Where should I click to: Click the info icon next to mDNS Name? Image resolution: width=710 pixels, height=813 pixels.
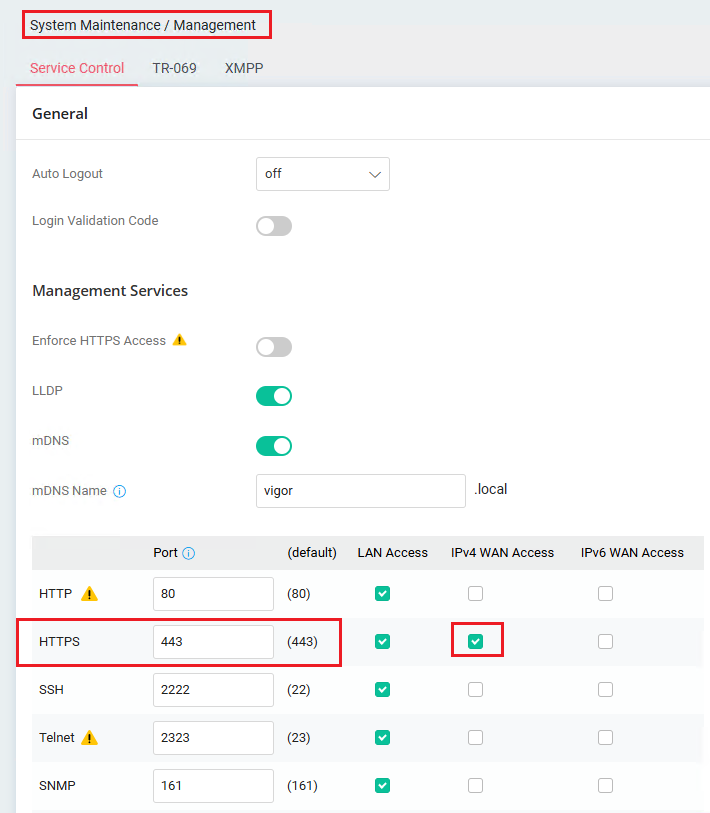[x=119, y=491]
